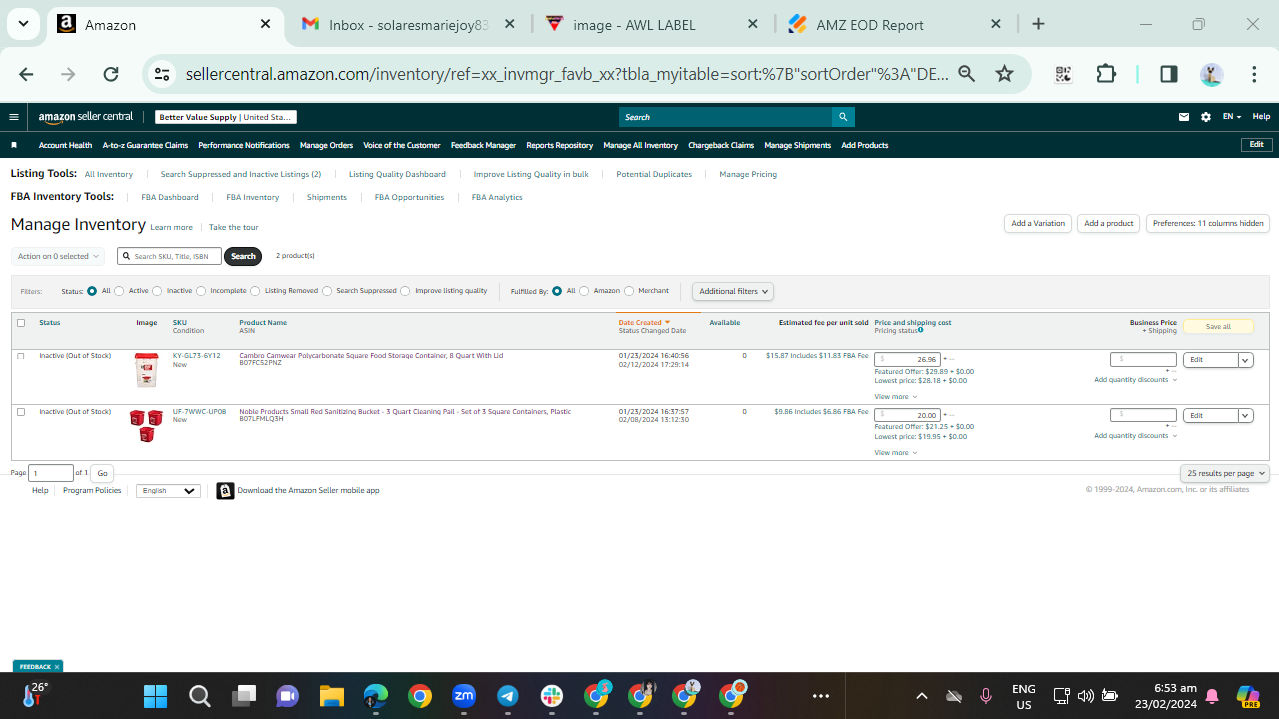Image resolution: width=1279 pixels, height=719 pixels.
Task: Click the QR code extension icon
Action: pyautogui.click(x=1063, y=74)
